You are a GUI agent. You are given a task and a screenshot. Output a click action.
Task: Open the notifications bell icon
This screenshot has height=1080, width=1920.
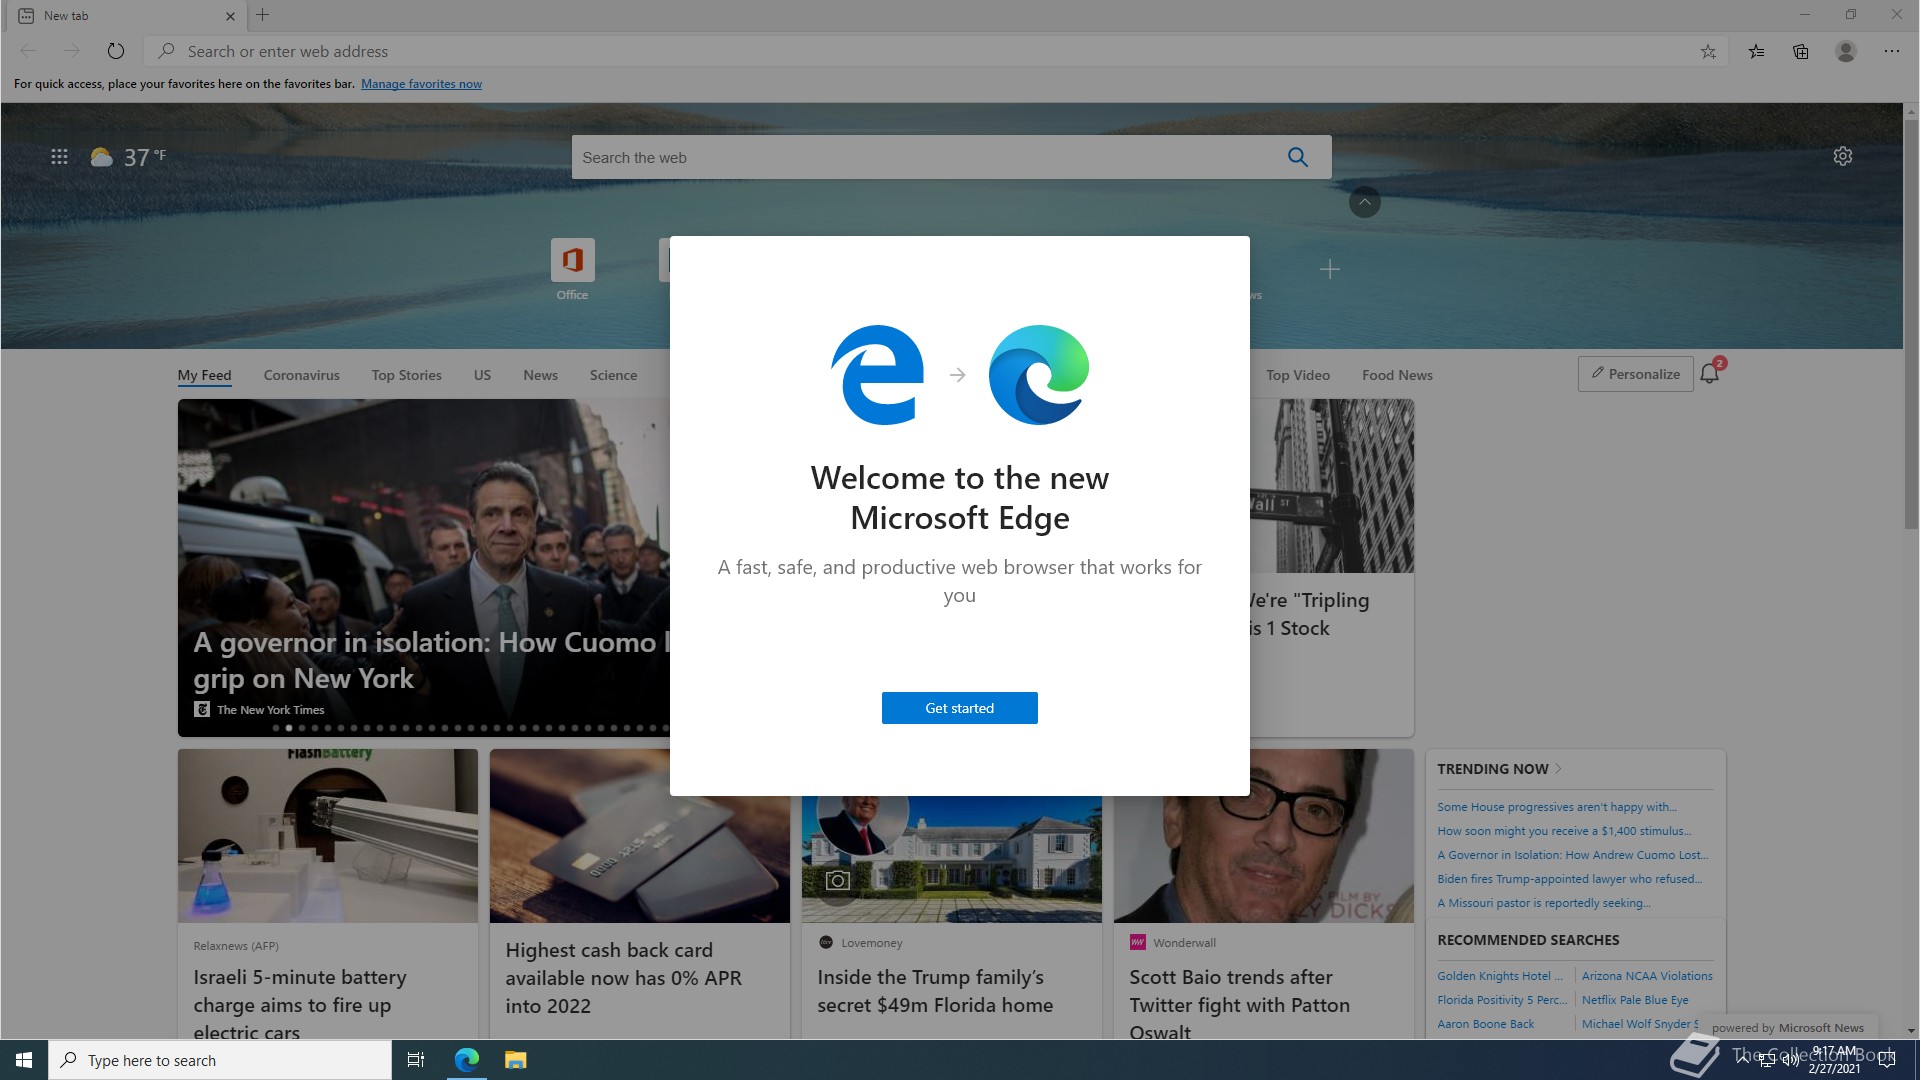click(x=1710, y=373)
